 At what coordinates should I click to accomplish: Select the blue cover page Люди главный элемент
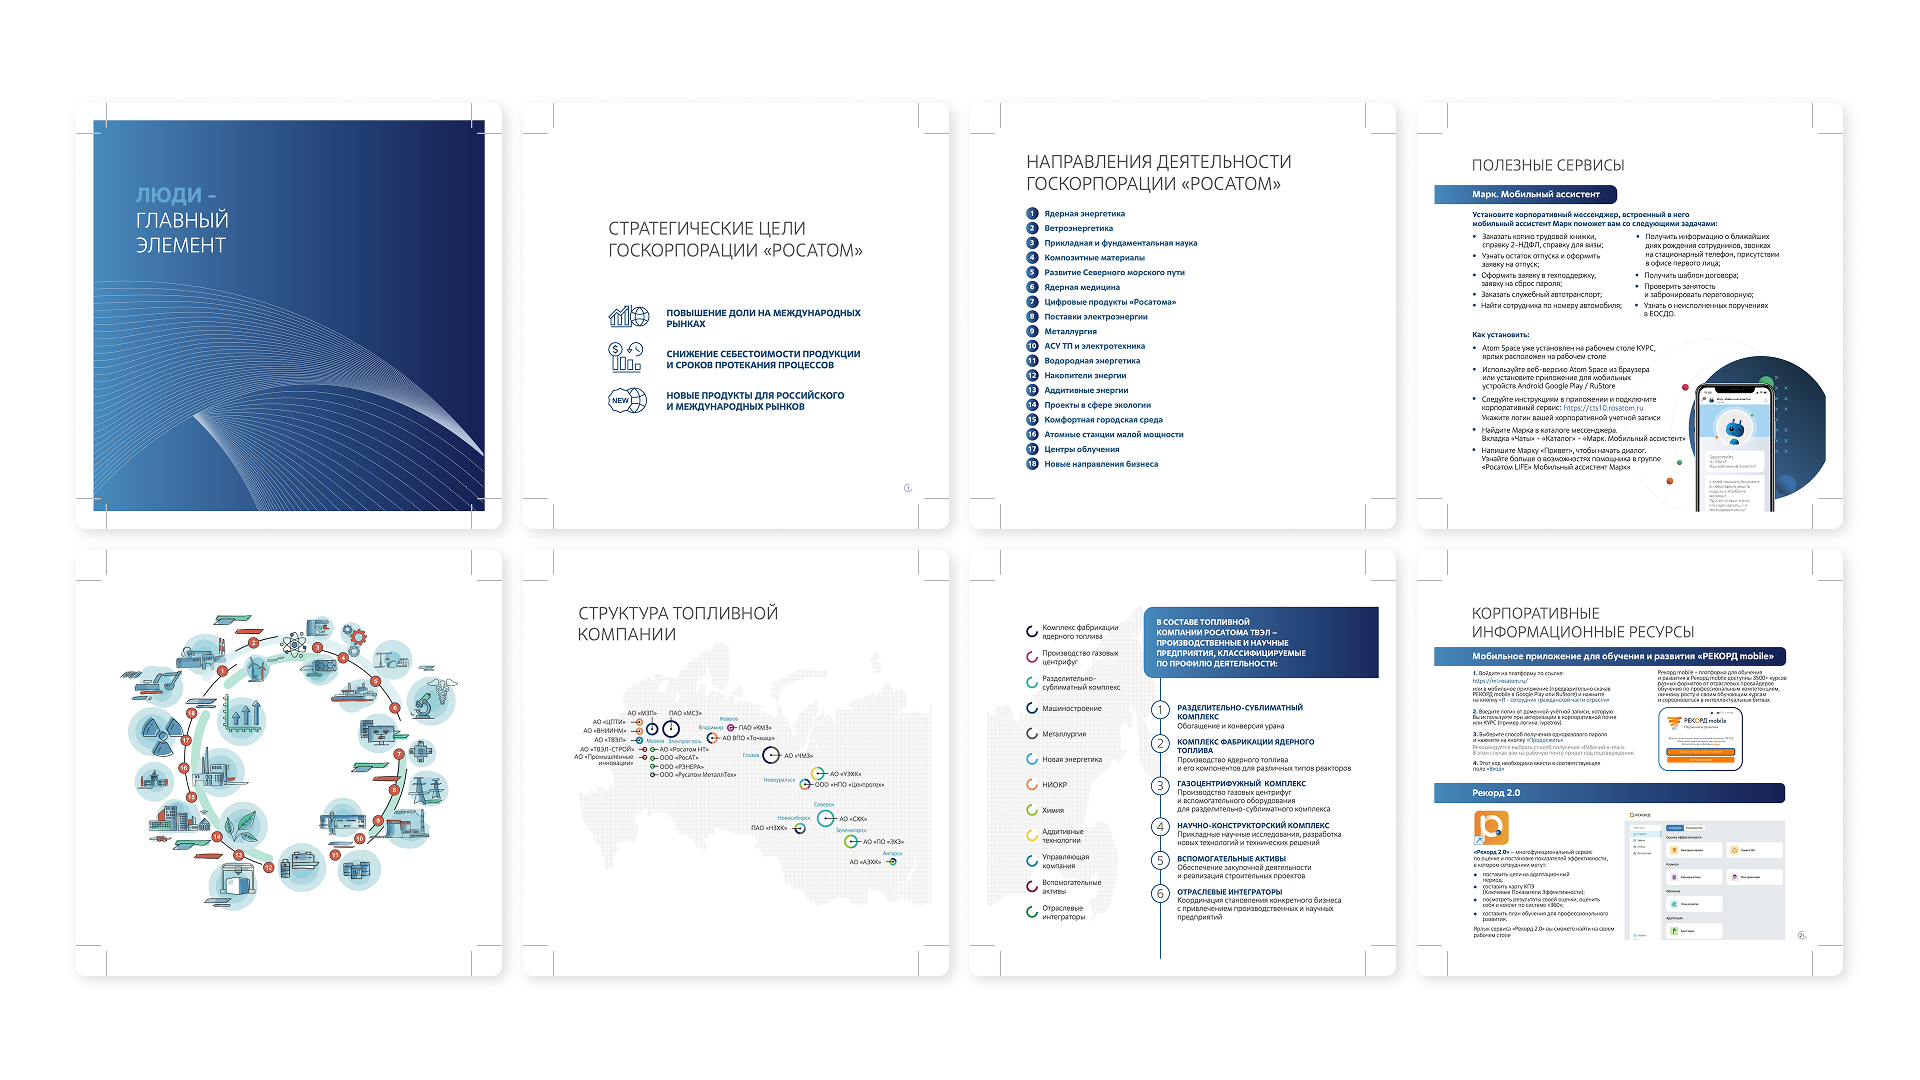[x=289, y=316]
